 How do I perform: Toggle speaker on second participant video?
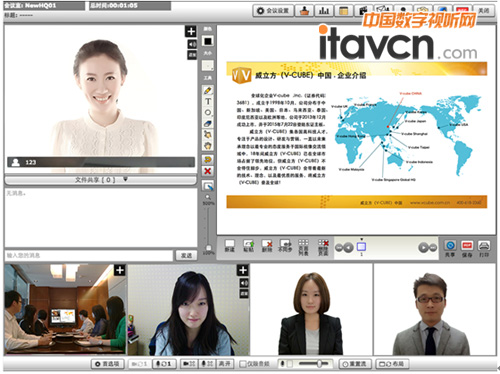244,283
